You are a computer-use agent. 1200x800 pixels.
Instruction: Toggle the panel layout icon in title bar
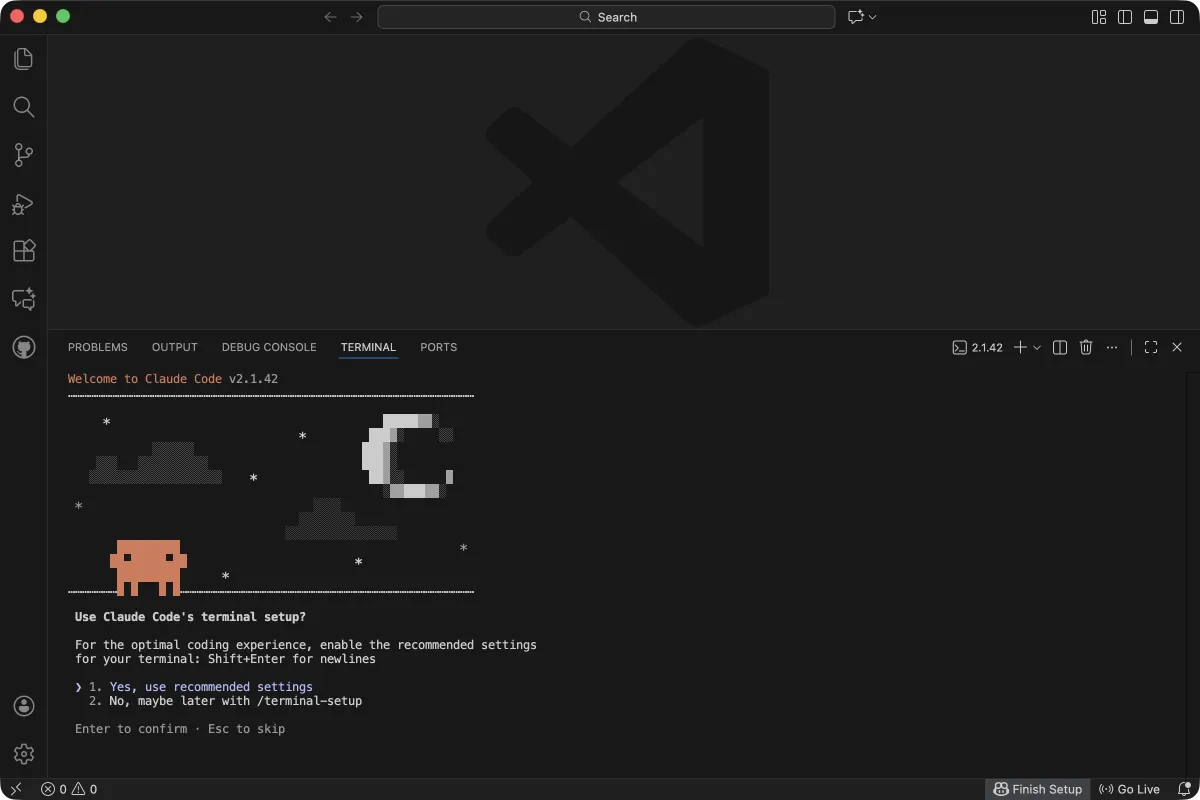(1150, 17)
